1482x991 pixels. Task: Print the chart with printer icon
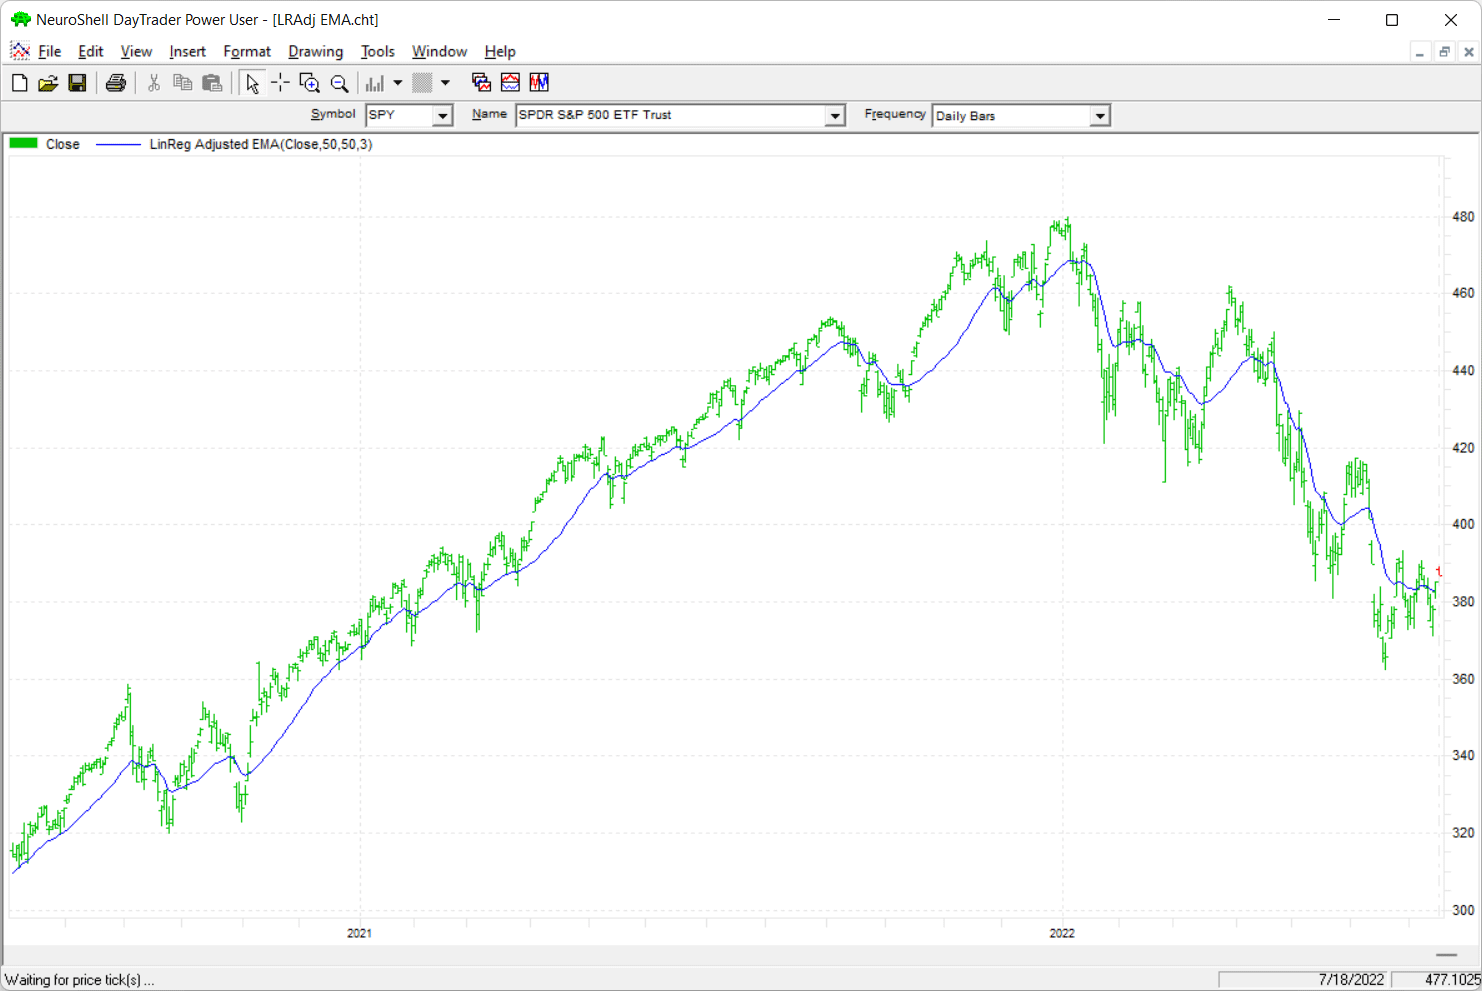click(x=116, y=83)
